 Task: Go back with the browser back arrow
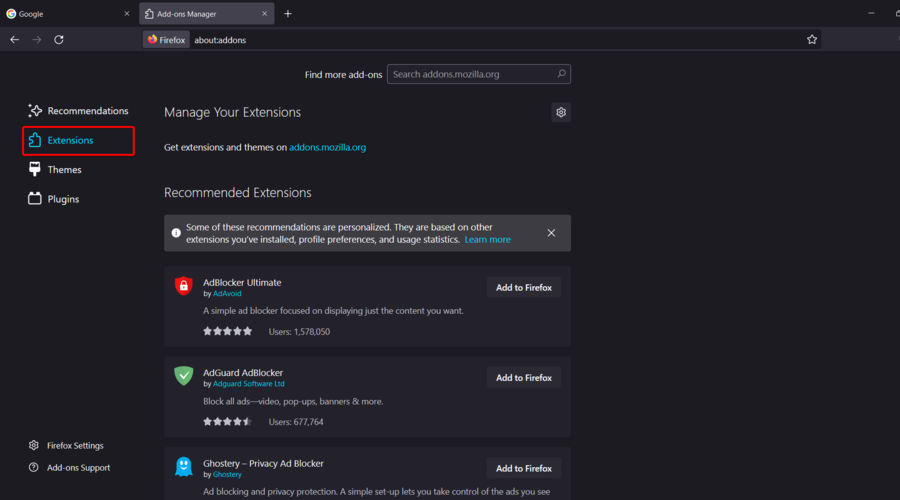(x=14, y=40)
